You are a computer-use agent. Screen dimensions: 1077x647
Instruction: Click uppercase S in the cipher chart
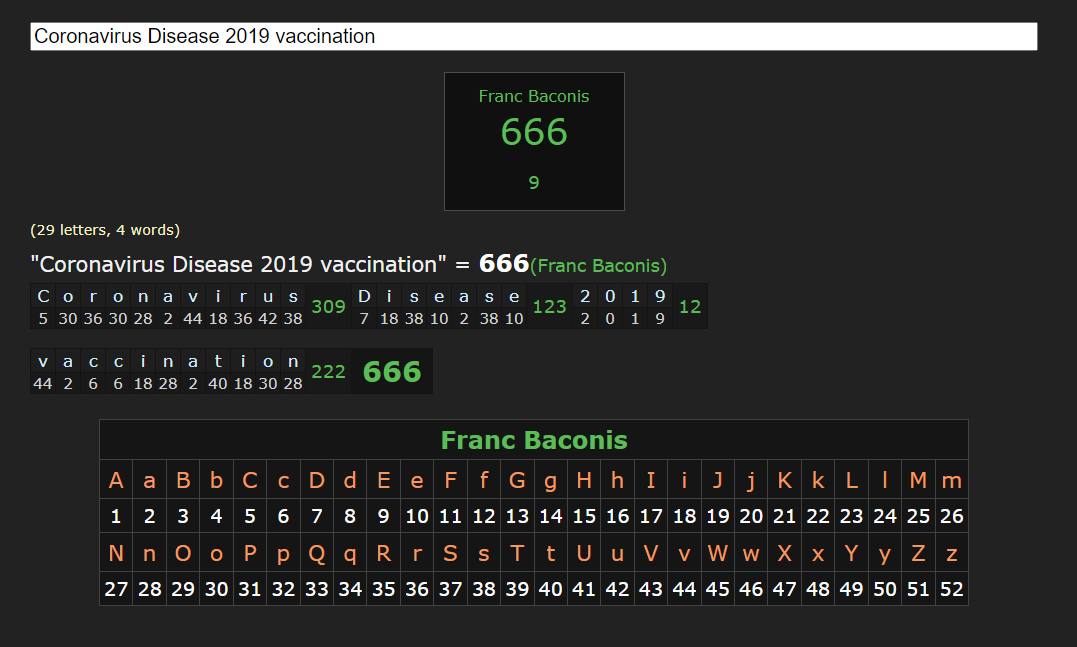(x=451, y=553)
